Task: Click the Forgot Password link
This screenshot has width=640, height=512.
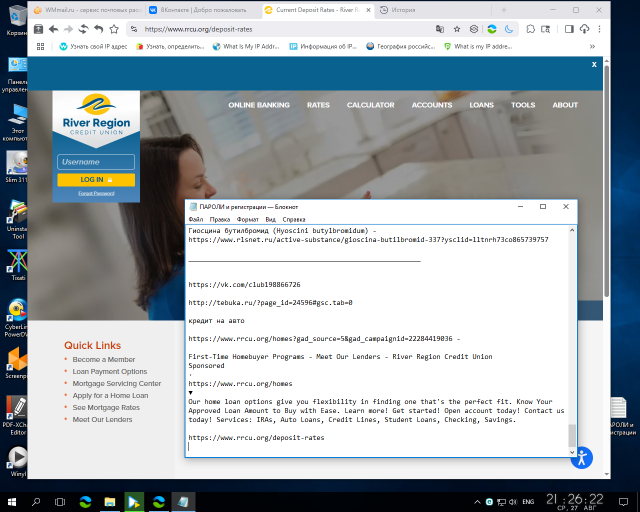Action: click(96, 193)
